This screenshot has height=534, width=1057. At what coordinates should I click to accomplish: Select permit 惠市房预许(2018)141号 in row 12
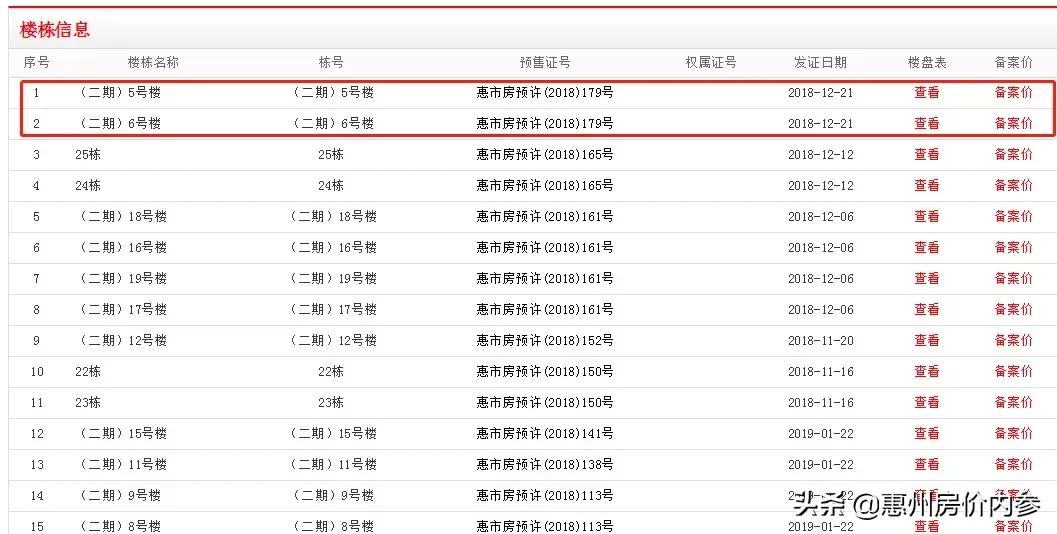[545, 434]
